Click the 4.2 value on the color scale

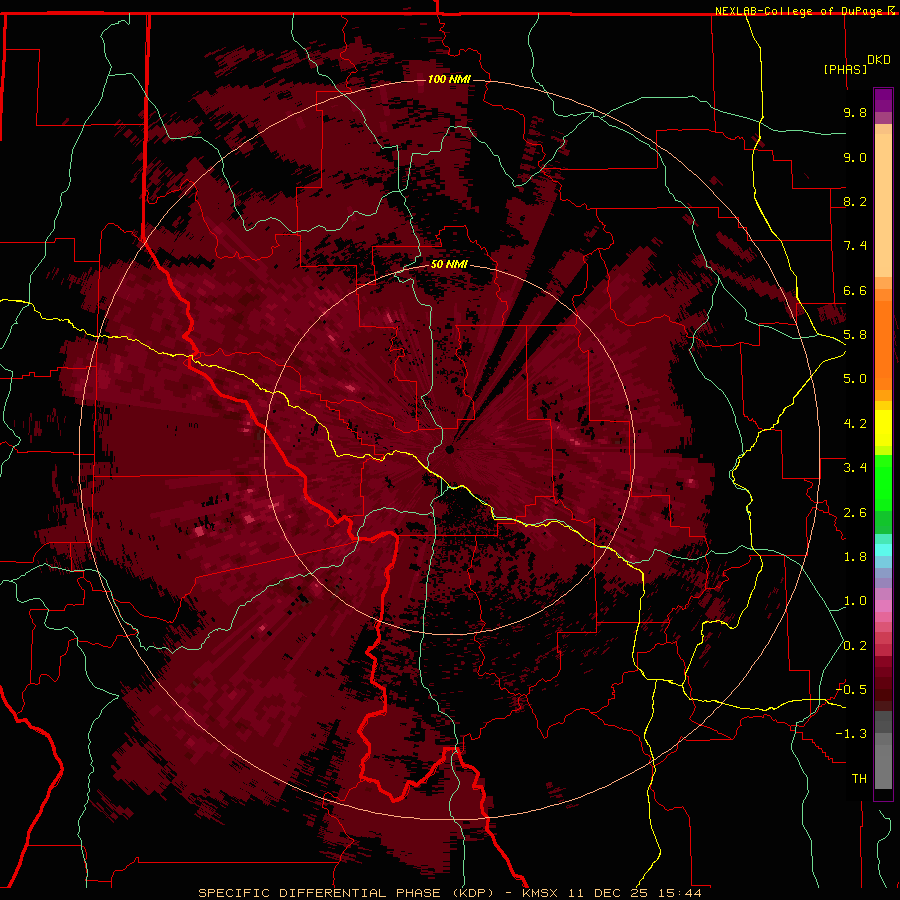tap(855, 424)
